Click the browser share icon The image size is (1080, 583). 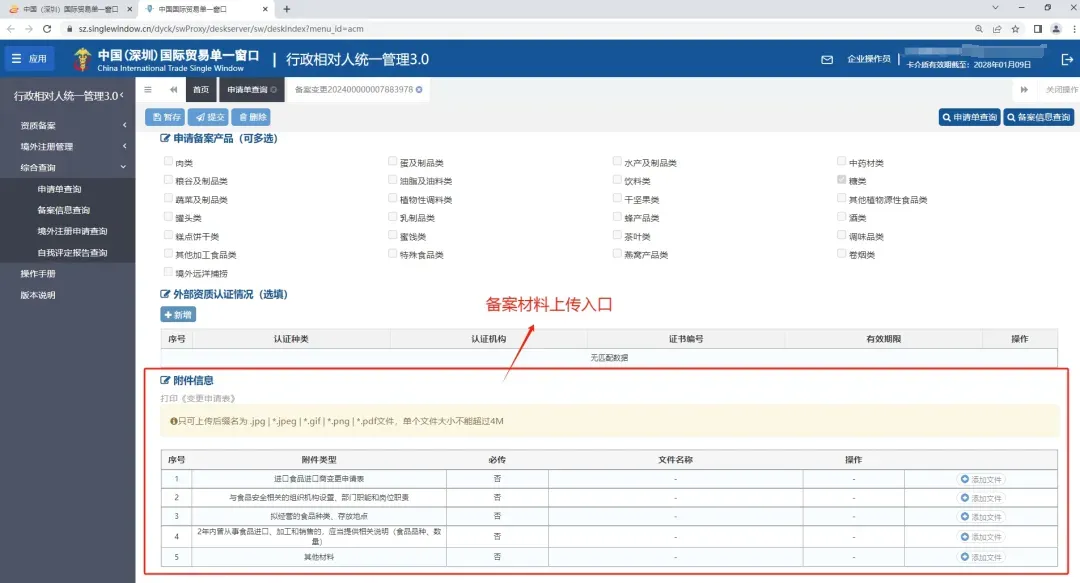pos(997,29)
